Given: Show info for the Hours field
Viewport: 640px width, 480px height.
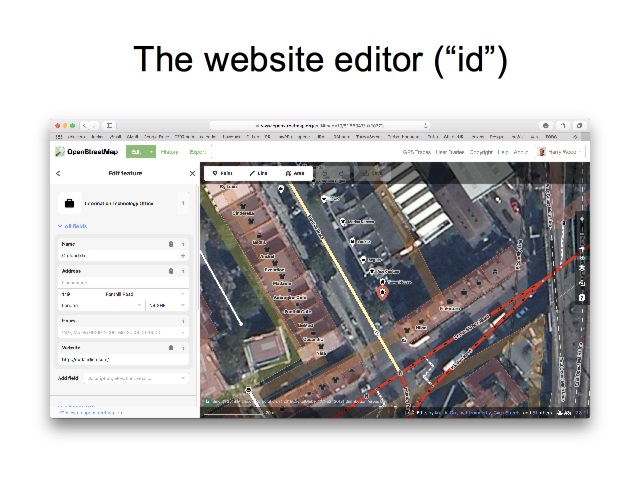Looking at the screenshot, I should [x=183, y=321].
